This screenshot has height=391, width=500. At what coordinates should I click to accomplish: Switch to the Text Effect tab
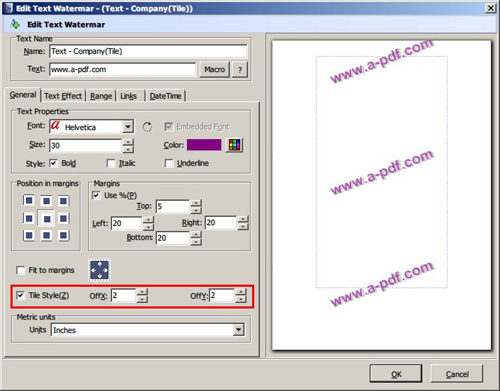point(63,96)
